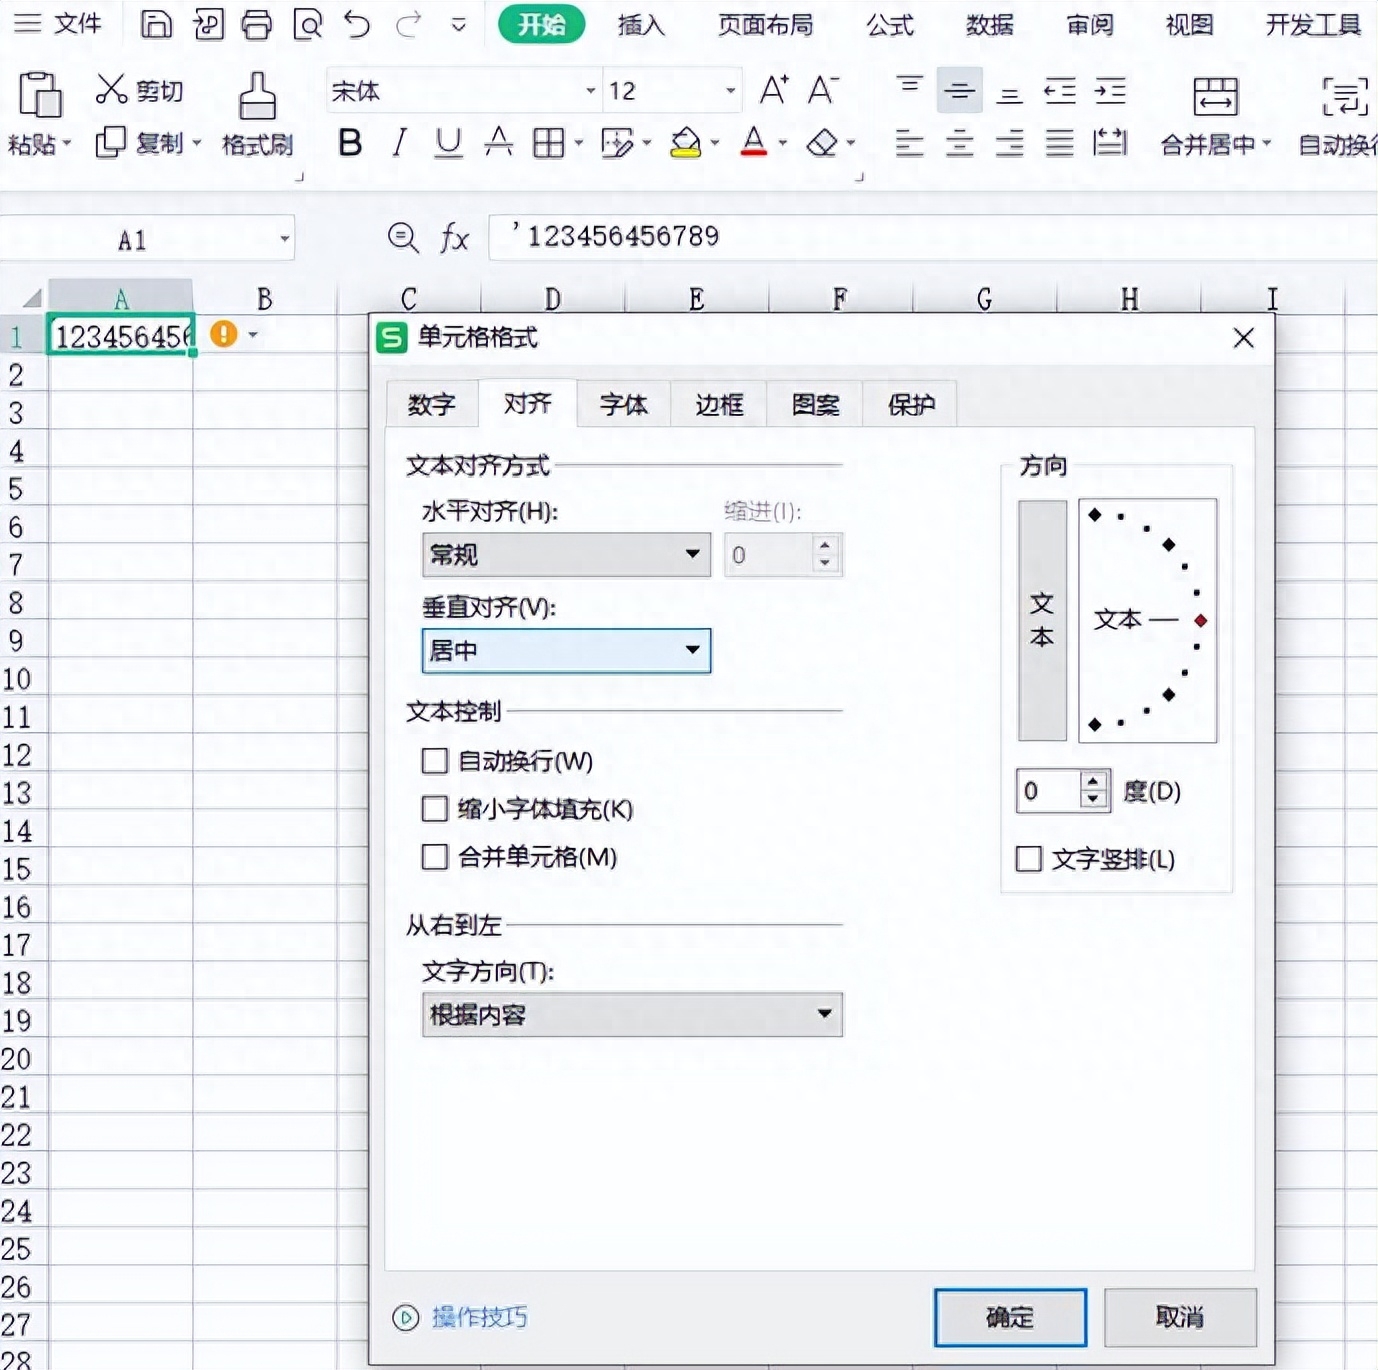The width and height of the screenshot is (1378, 1370).
Task: Toggle Italic formatting
Action: point(400,143)
